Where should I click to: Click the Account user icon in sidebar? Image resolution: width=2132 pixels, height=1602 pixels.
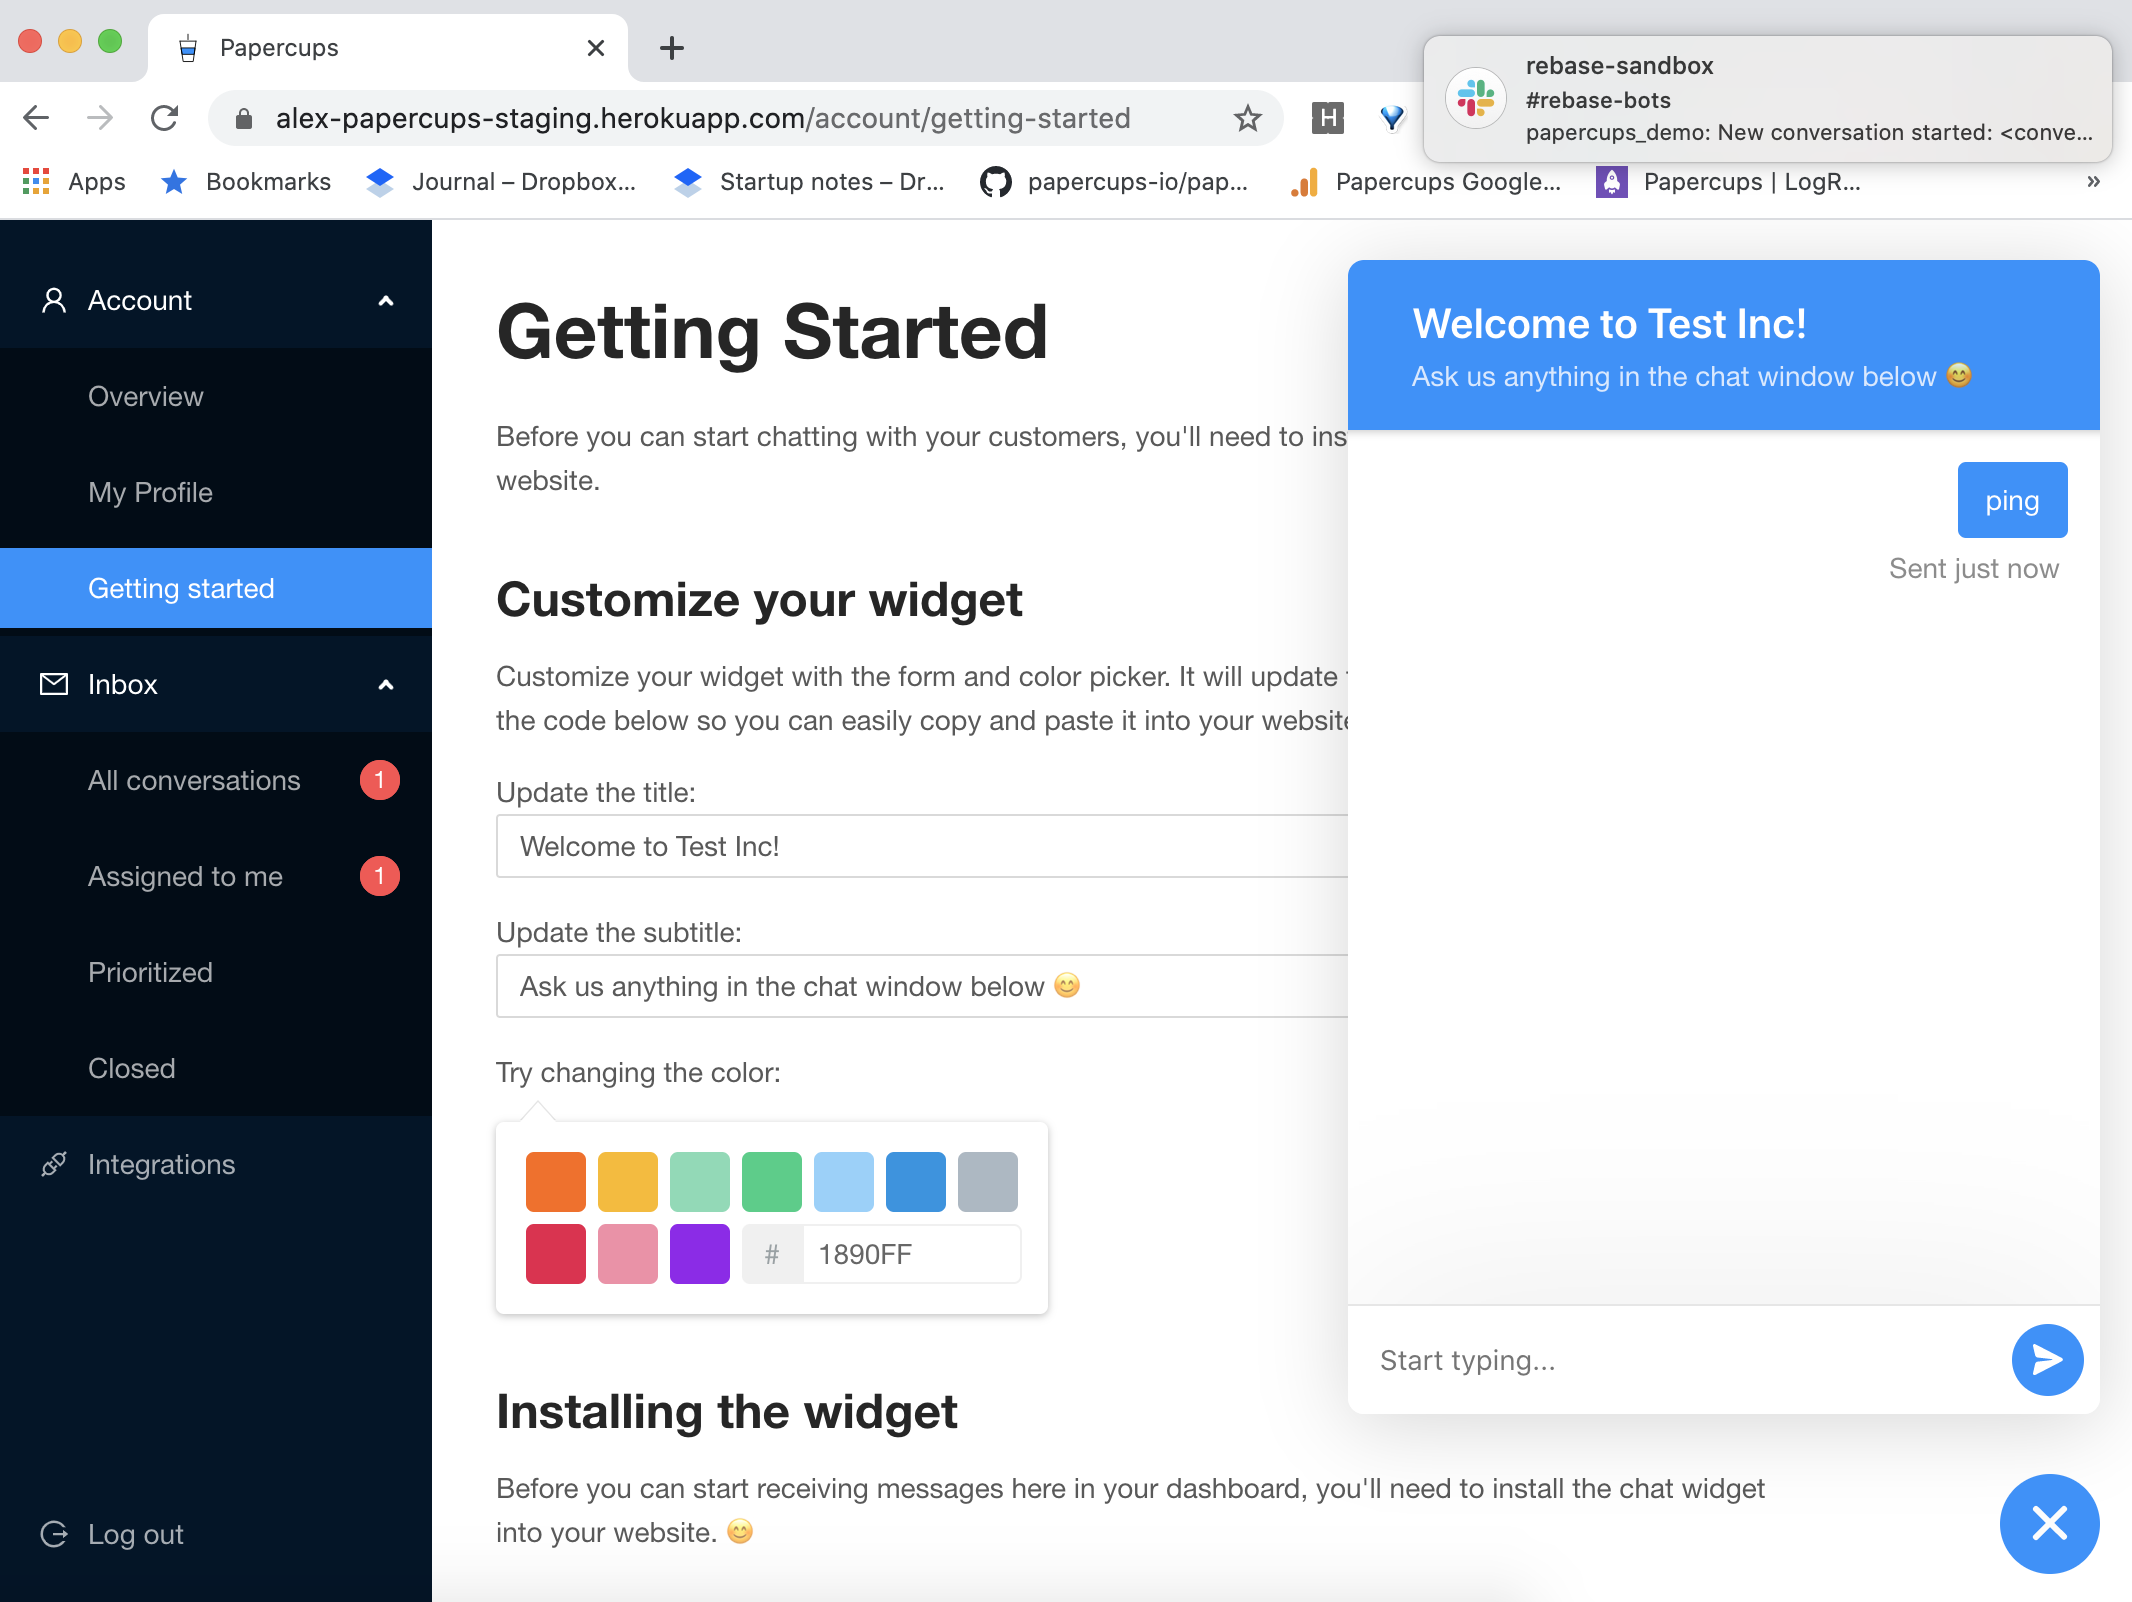(54, 300)
